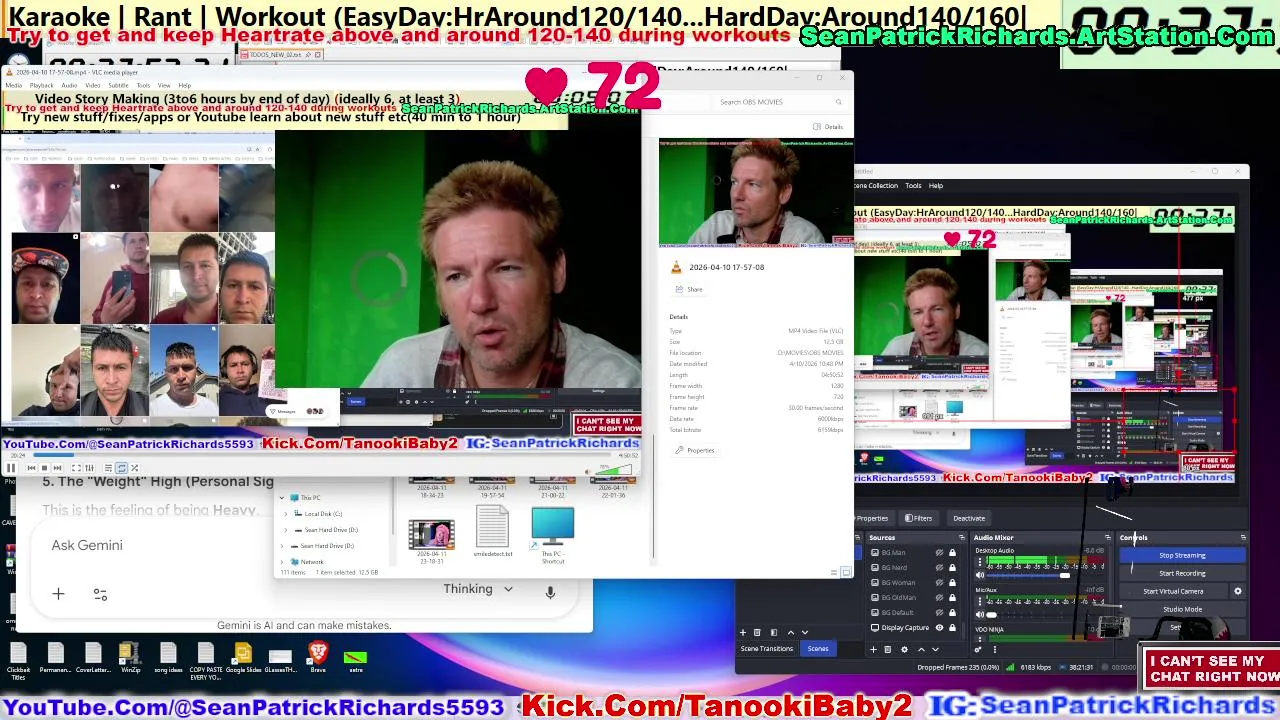Open the OBS source Filters button

918,518
